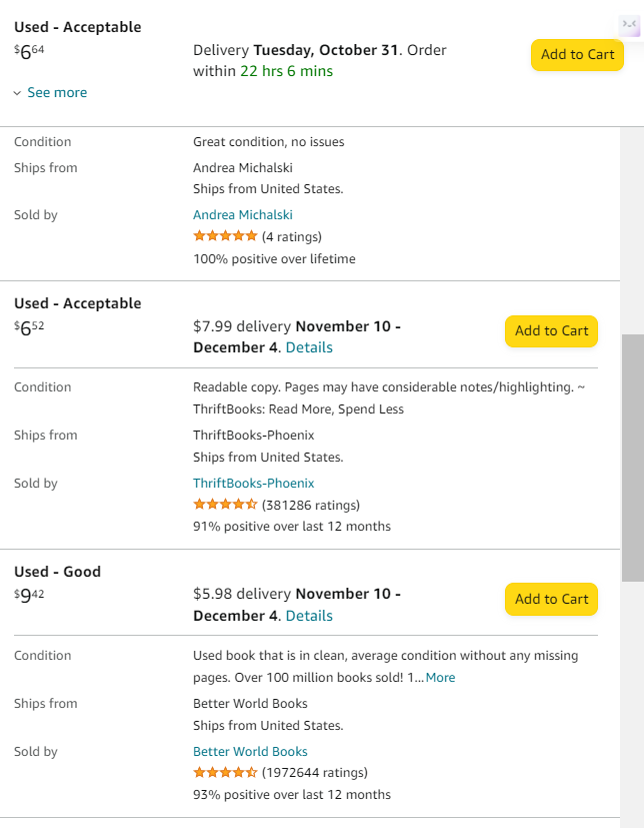Add the ThriftBooks $6.52 offer to cart
644x828 pixels.
(x=551, y=331)
